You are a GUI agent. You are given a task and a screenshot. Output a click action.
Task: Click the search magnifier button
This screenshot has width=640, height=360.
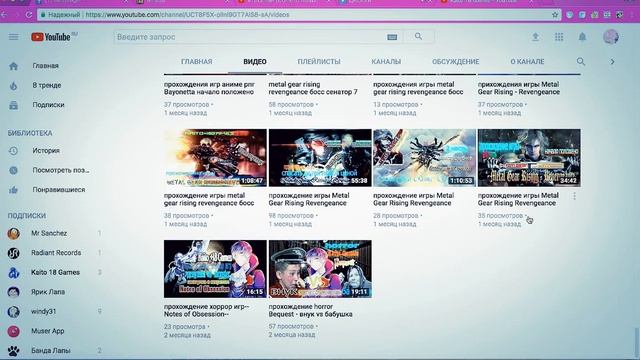pos(418,37)
